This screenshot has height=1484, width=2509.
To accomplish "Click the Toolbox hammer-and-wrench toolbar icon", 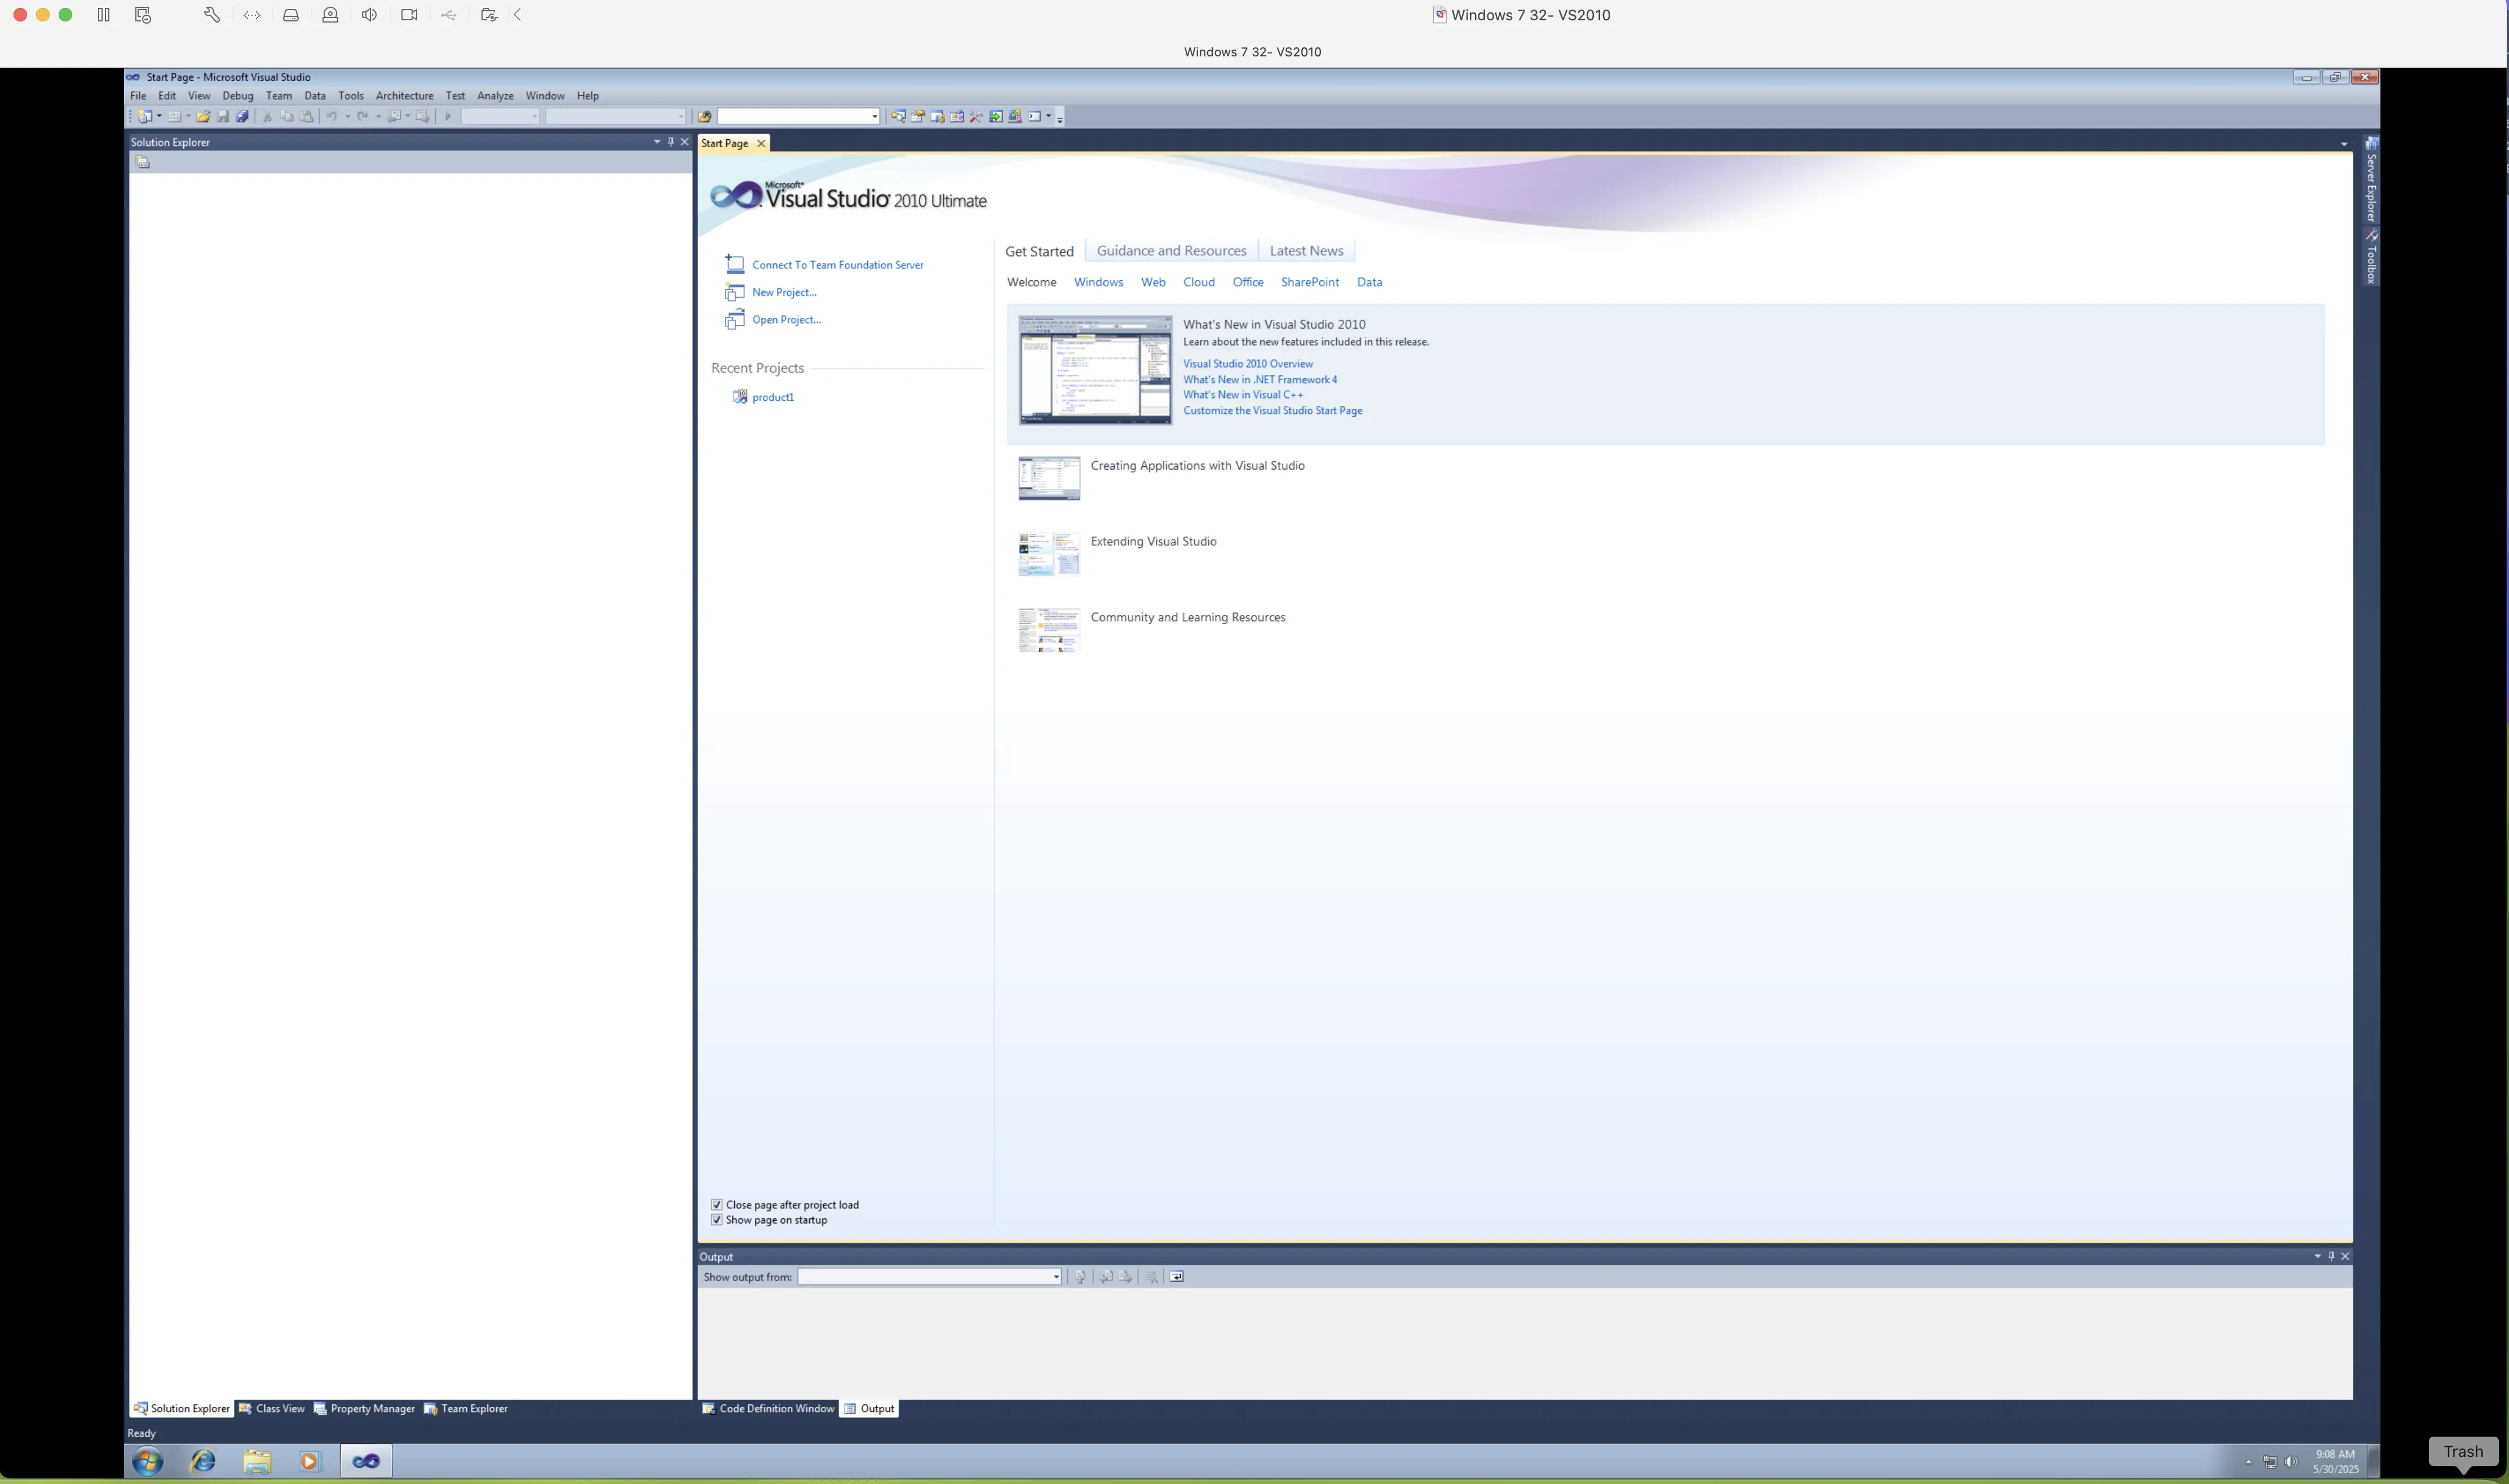I will coord(976,116).
